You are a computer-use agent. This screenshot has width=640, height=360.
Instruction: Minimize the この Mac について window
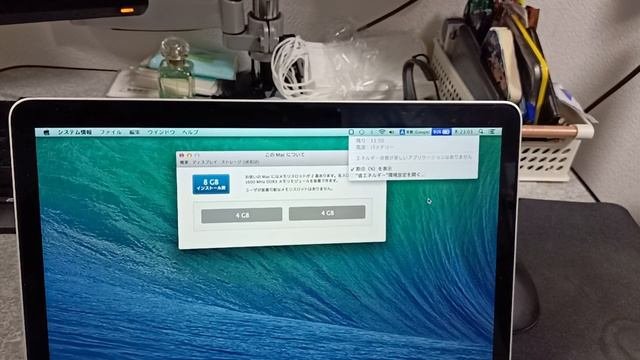(x=189, y=156)
